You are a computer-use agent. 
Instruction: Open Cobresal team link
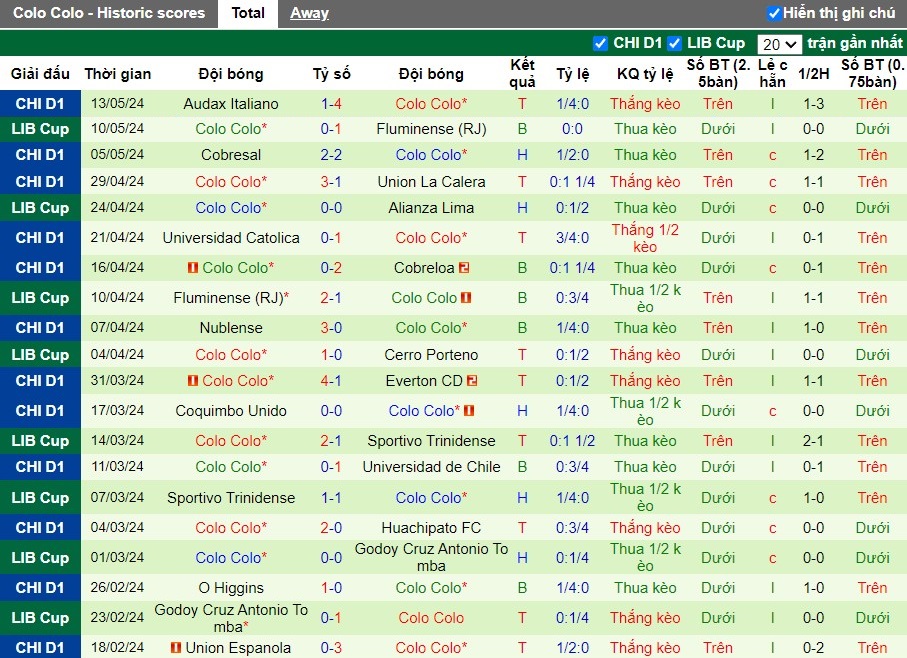231,155
